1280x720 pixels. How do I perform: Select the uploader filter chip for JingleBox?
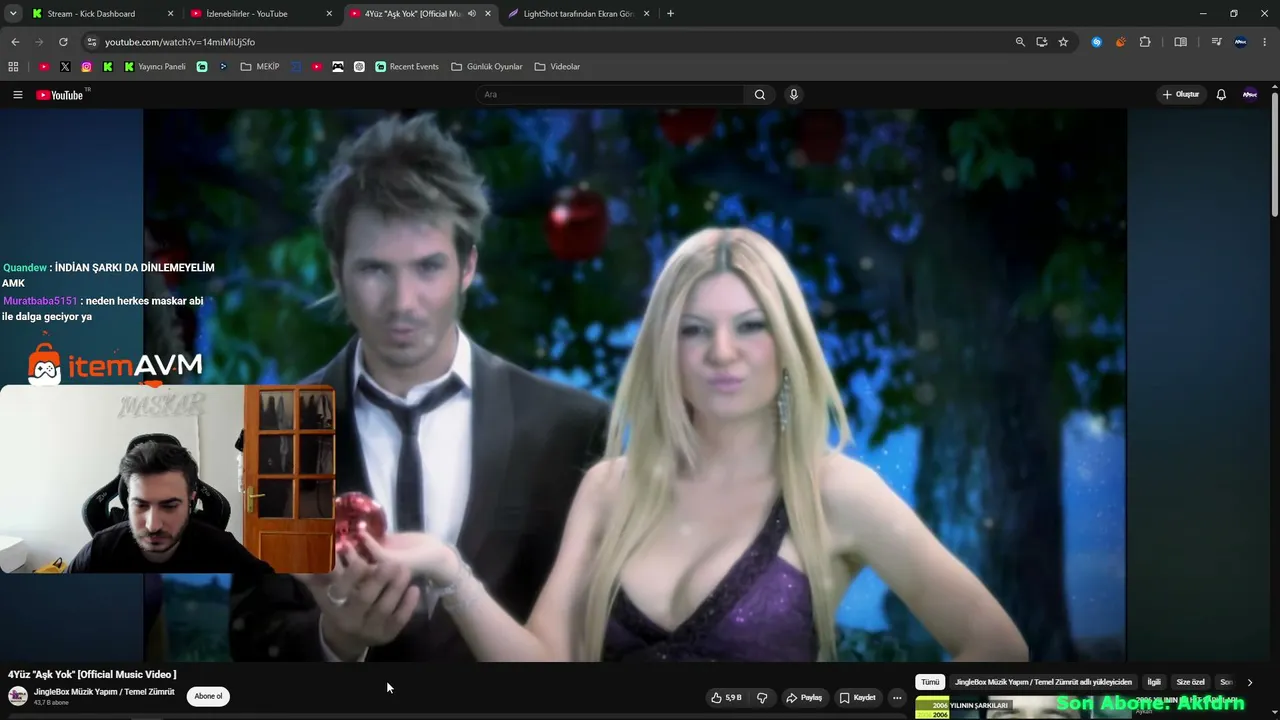coord(1043,682)
